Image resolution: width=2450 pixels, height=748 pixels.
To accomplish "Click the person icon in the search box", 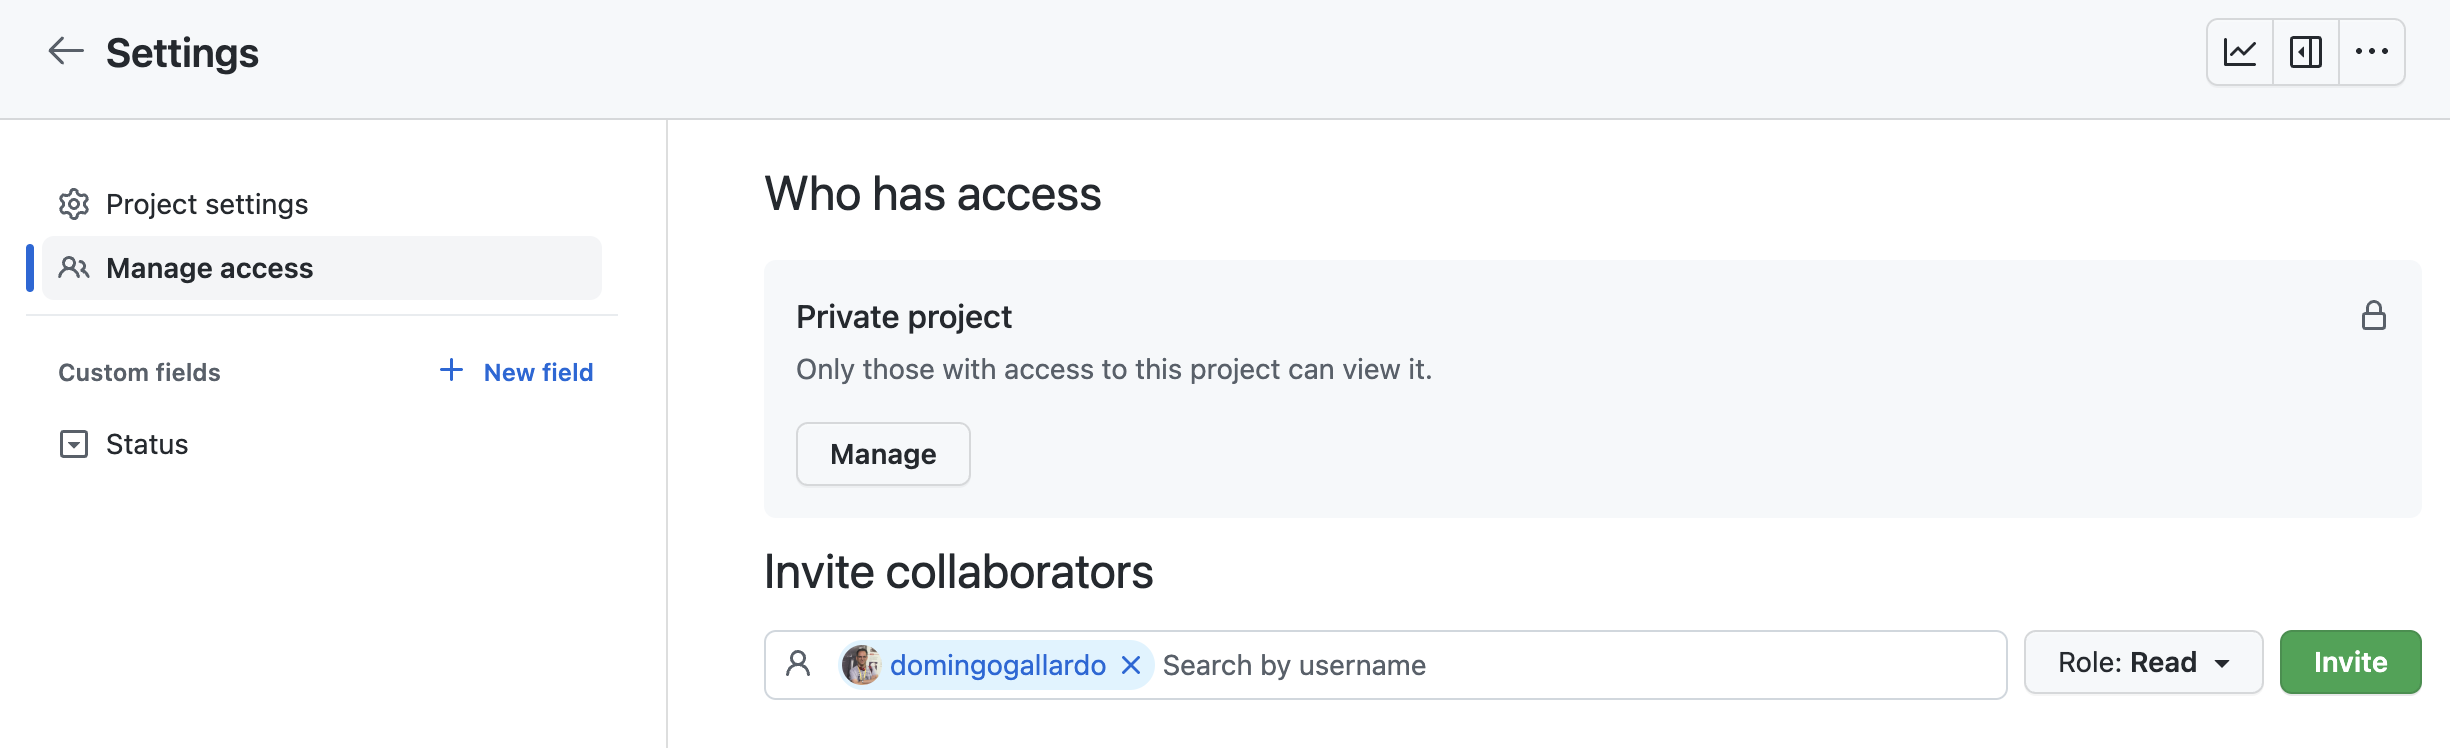I will click(798, 664).
